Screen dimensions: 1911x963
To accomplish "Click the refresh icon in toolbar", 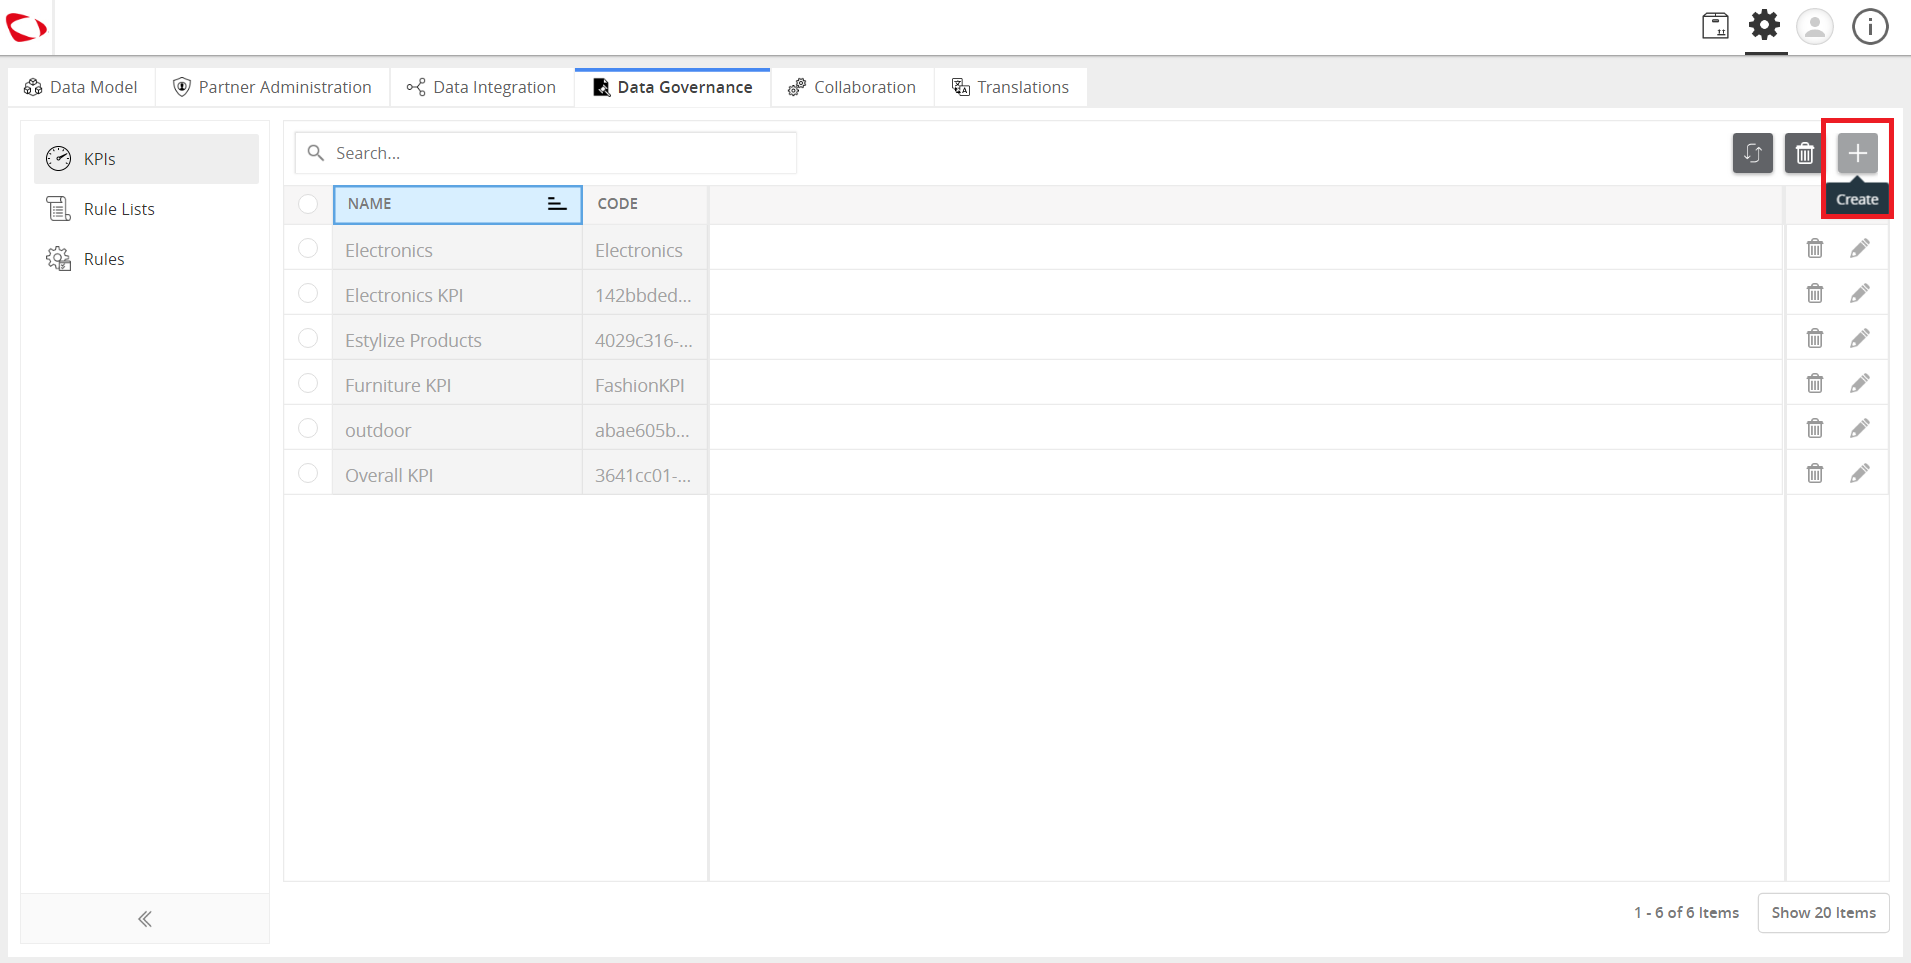I will pos(1752,153).
